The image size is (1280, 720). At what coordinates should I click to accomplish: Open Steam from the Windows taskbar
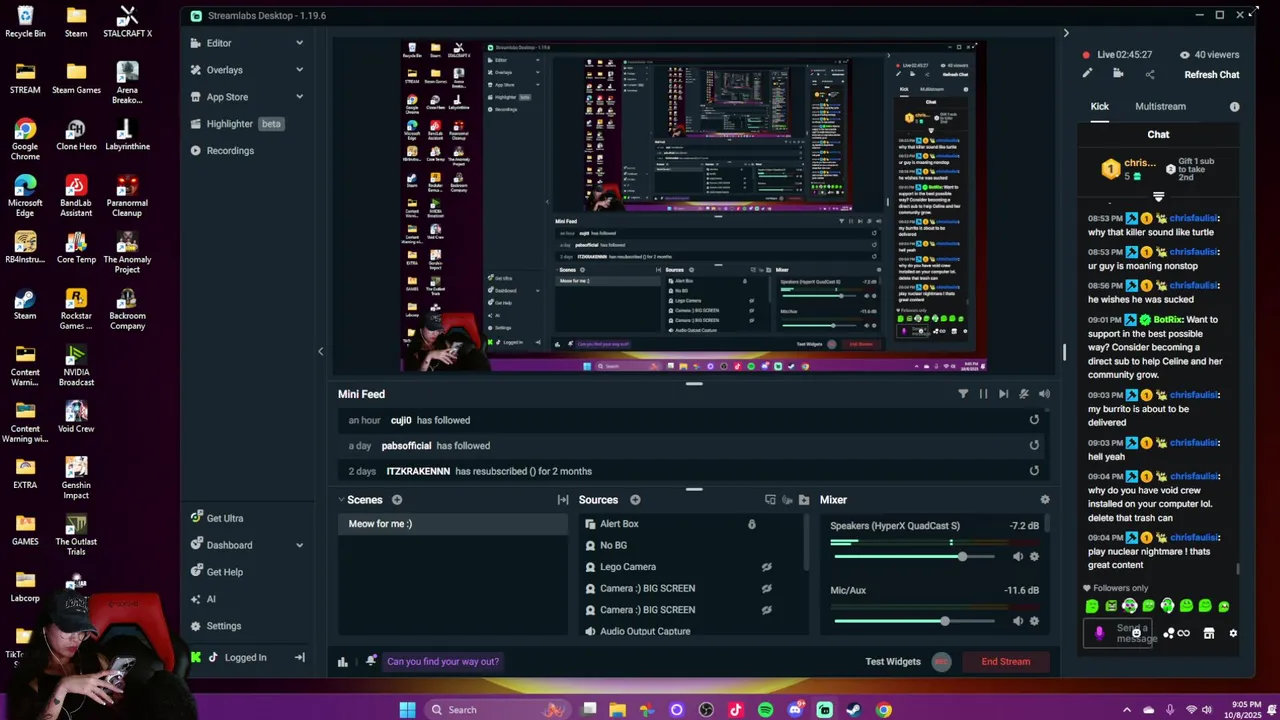[853, 710]
